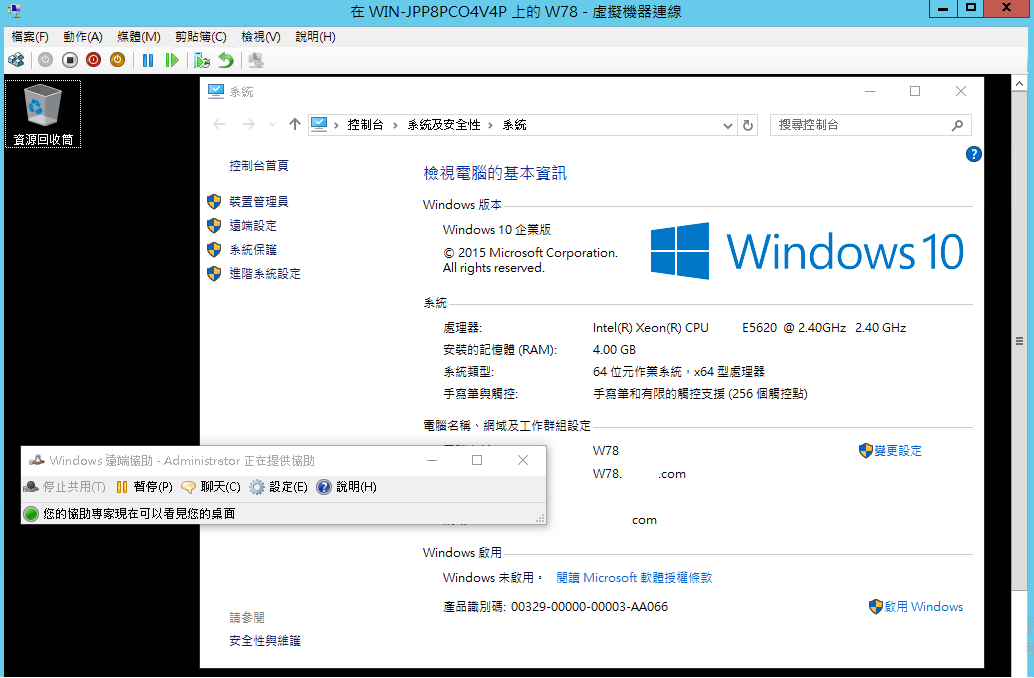This screenshot has width=1034, height=678.
Task: Click 變更設定 link
Action: point(897,451)
